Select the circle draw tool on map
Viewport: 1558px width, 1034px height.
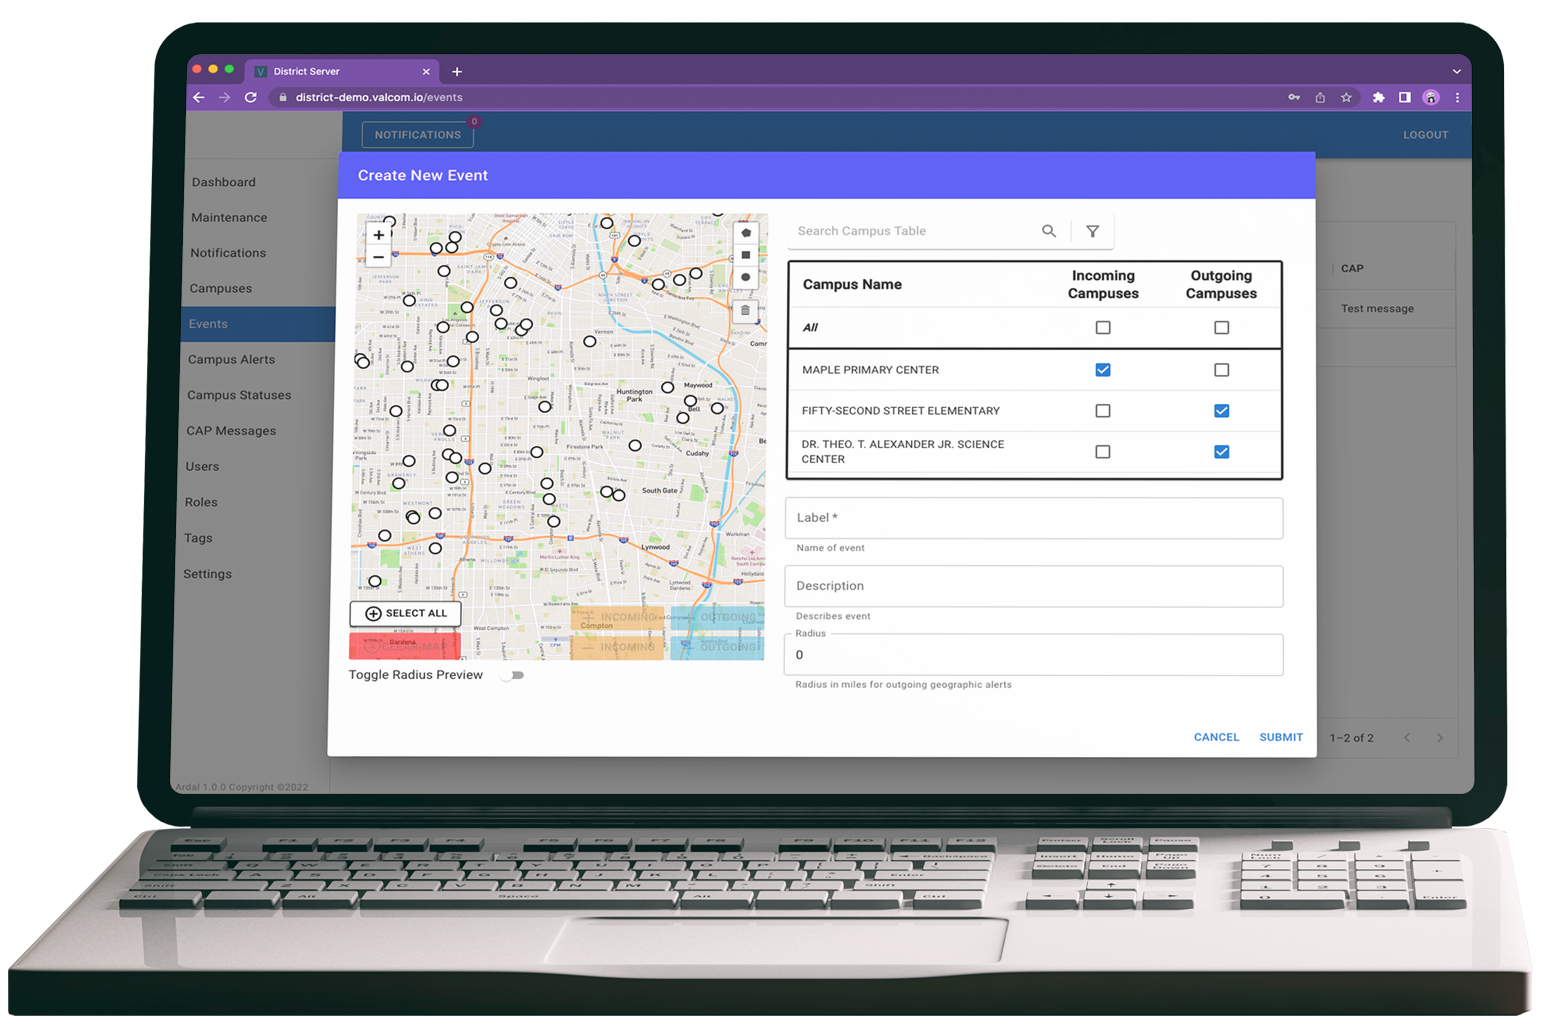pos(746,277)
